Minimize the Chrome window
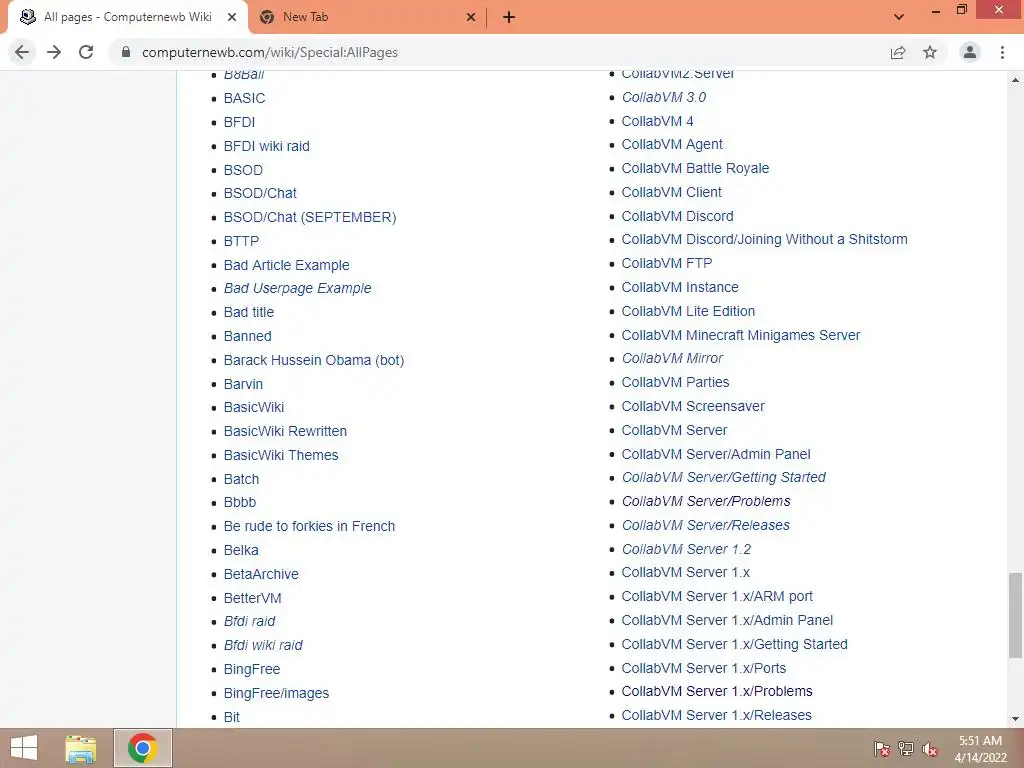 (936, 11)
